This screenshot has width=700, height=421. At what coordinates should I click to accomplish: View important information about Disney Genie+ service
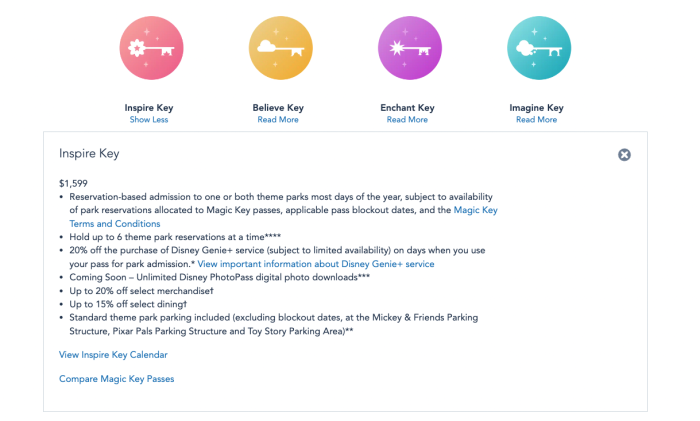pos(316,263)
